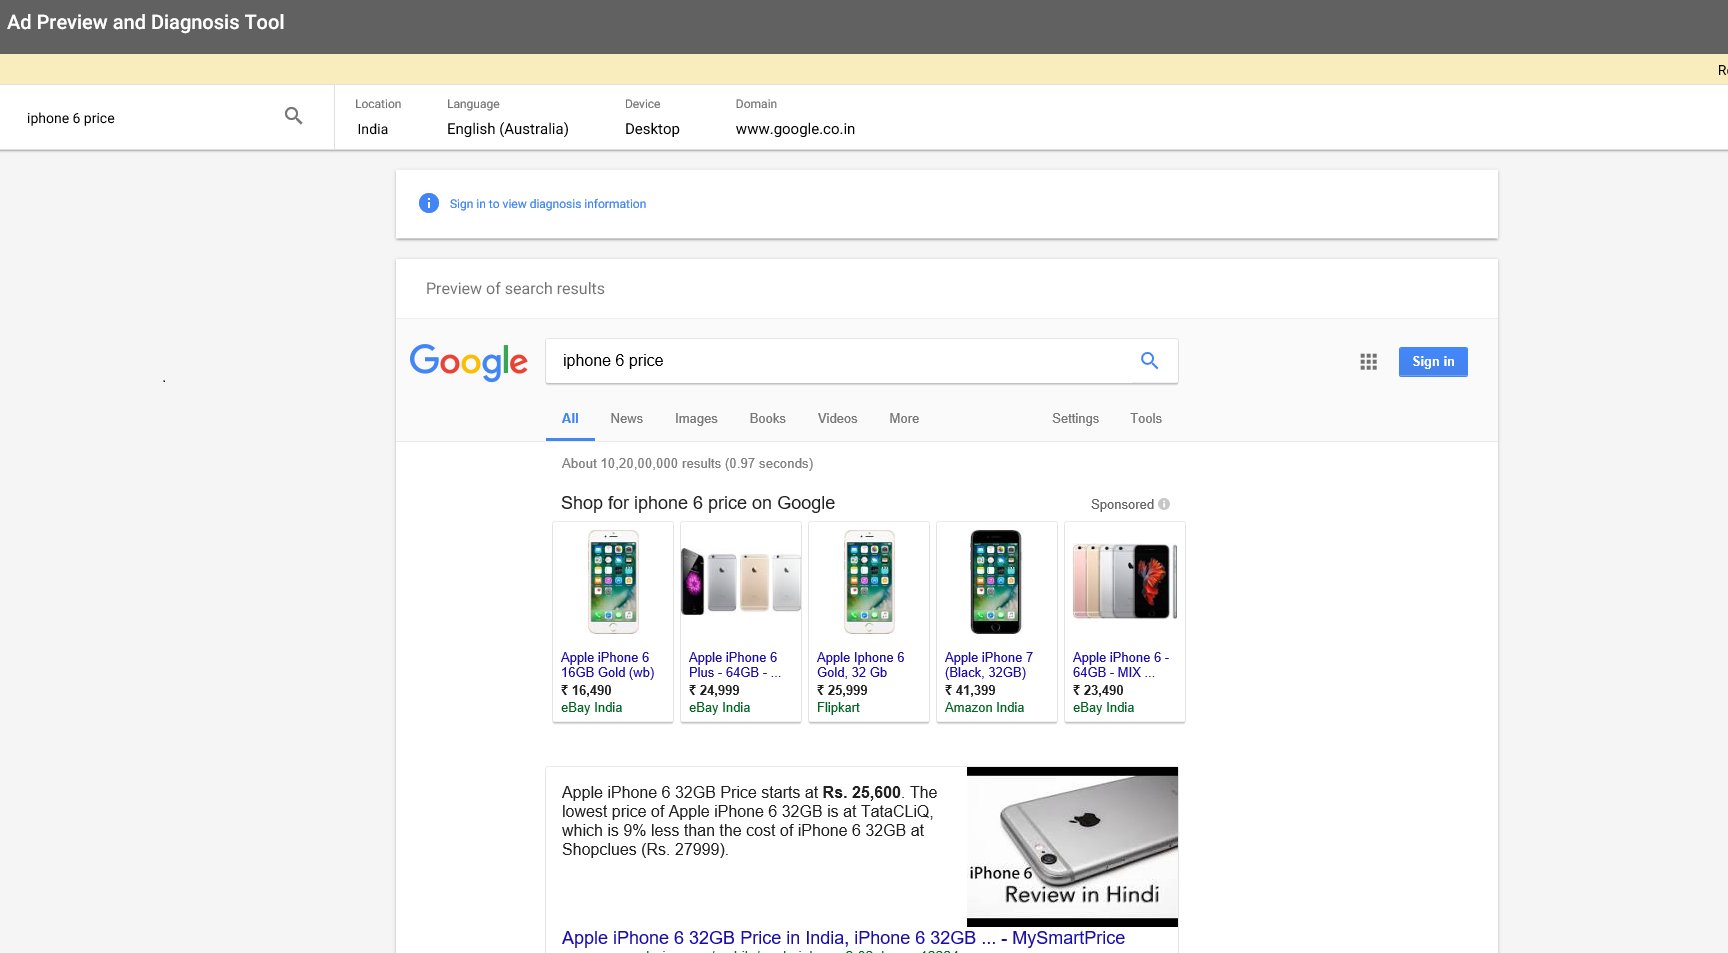Expand the More search options menu

[904, 418]
